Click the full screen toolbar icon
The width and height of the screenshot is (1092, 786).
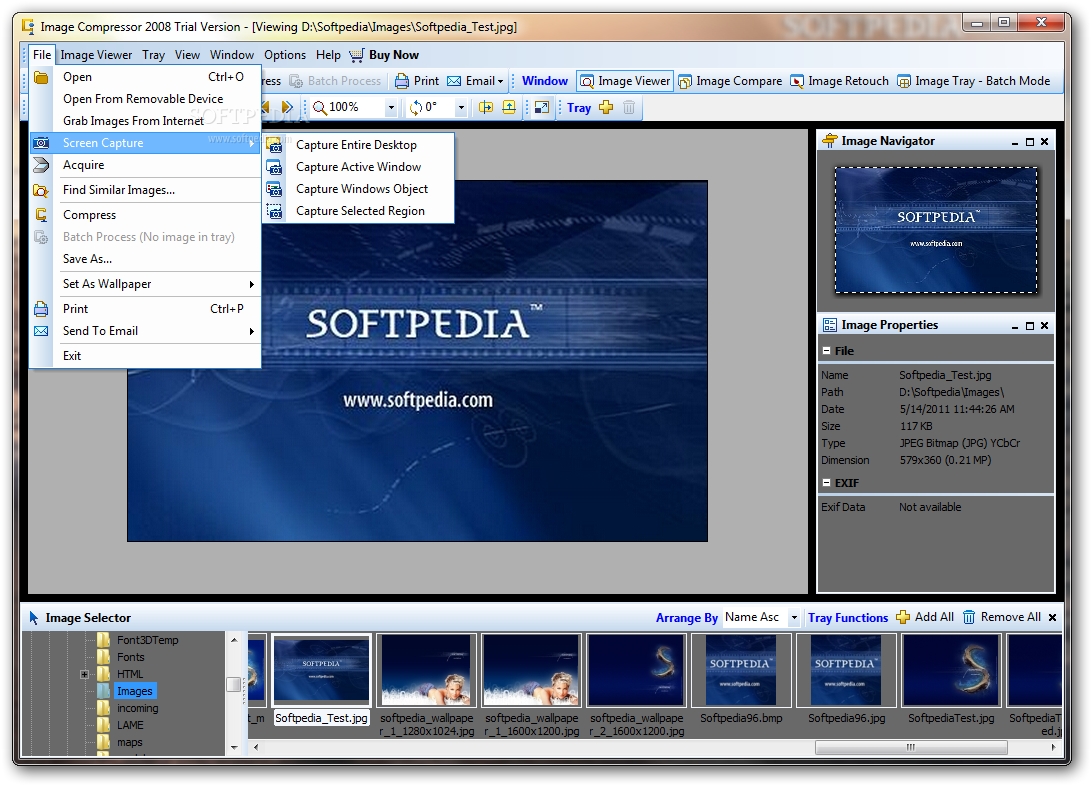click(542, 107)
